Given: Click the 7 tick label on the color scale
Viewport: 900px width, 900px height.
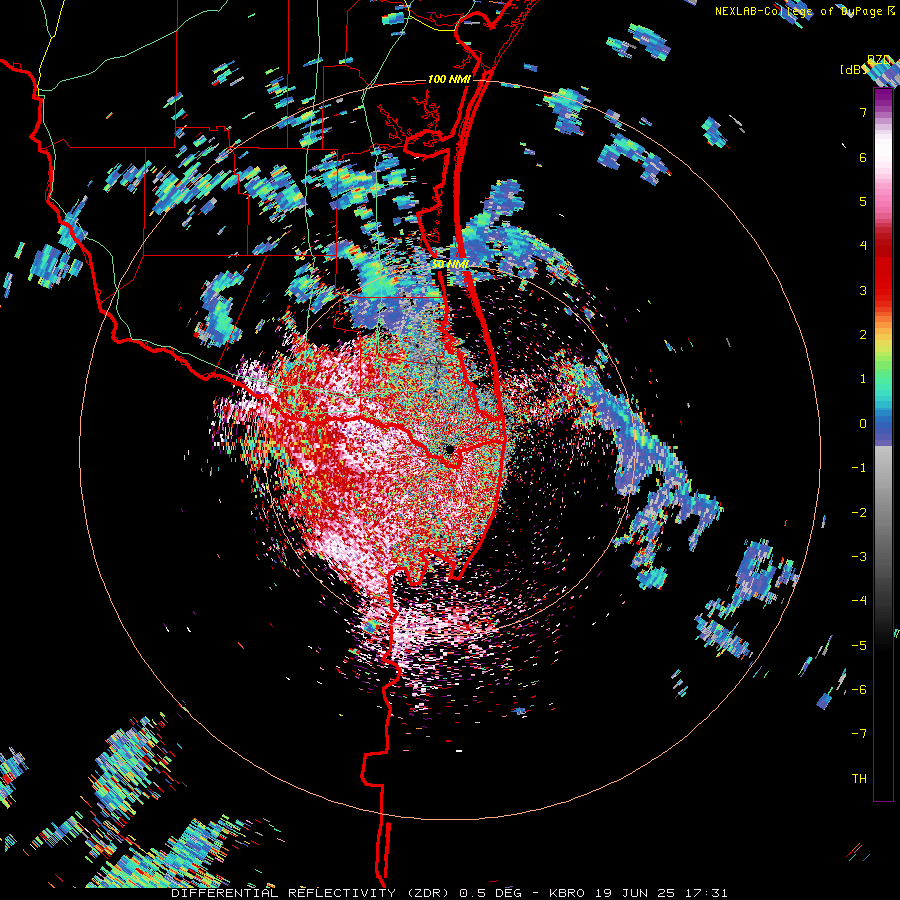Looking at the screenshot, I should click(863, 112).
